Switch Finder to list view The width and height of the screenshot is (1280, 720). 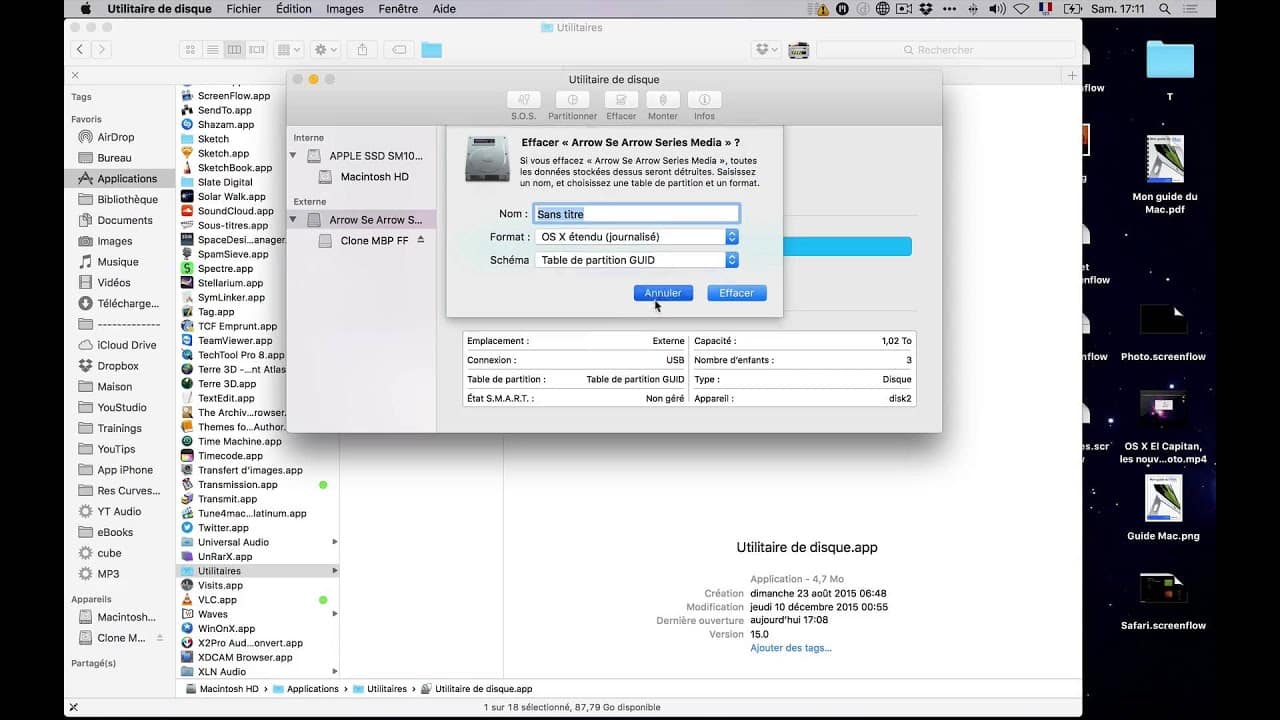(x=212, y=49)
